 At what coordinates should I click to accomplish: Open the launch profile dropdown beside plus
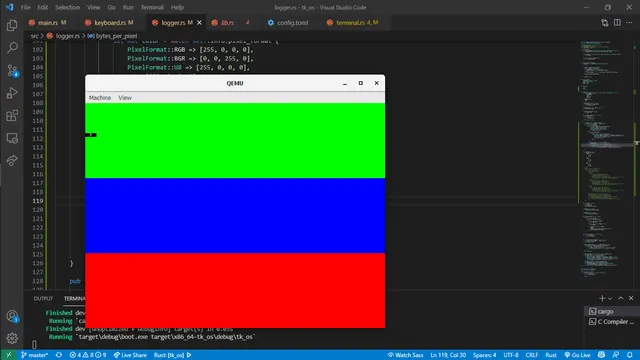click(610, 298)
